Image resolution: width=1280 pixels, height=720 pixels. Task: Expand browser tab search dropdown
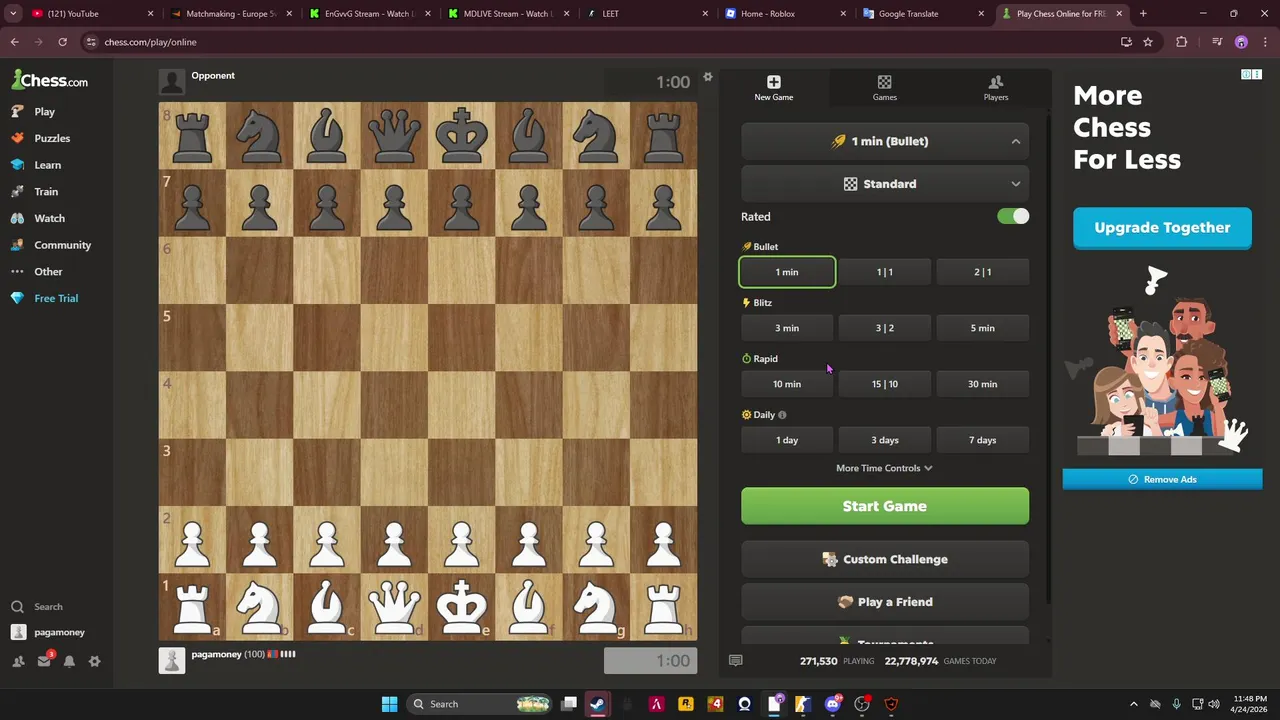[x=13, y=14]
